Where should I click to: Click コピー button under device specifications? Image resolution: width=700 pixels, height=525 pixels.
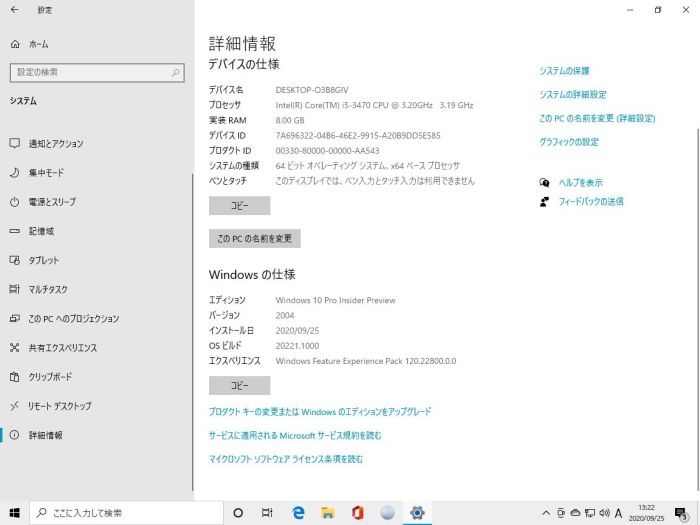[x=239, y=206]
